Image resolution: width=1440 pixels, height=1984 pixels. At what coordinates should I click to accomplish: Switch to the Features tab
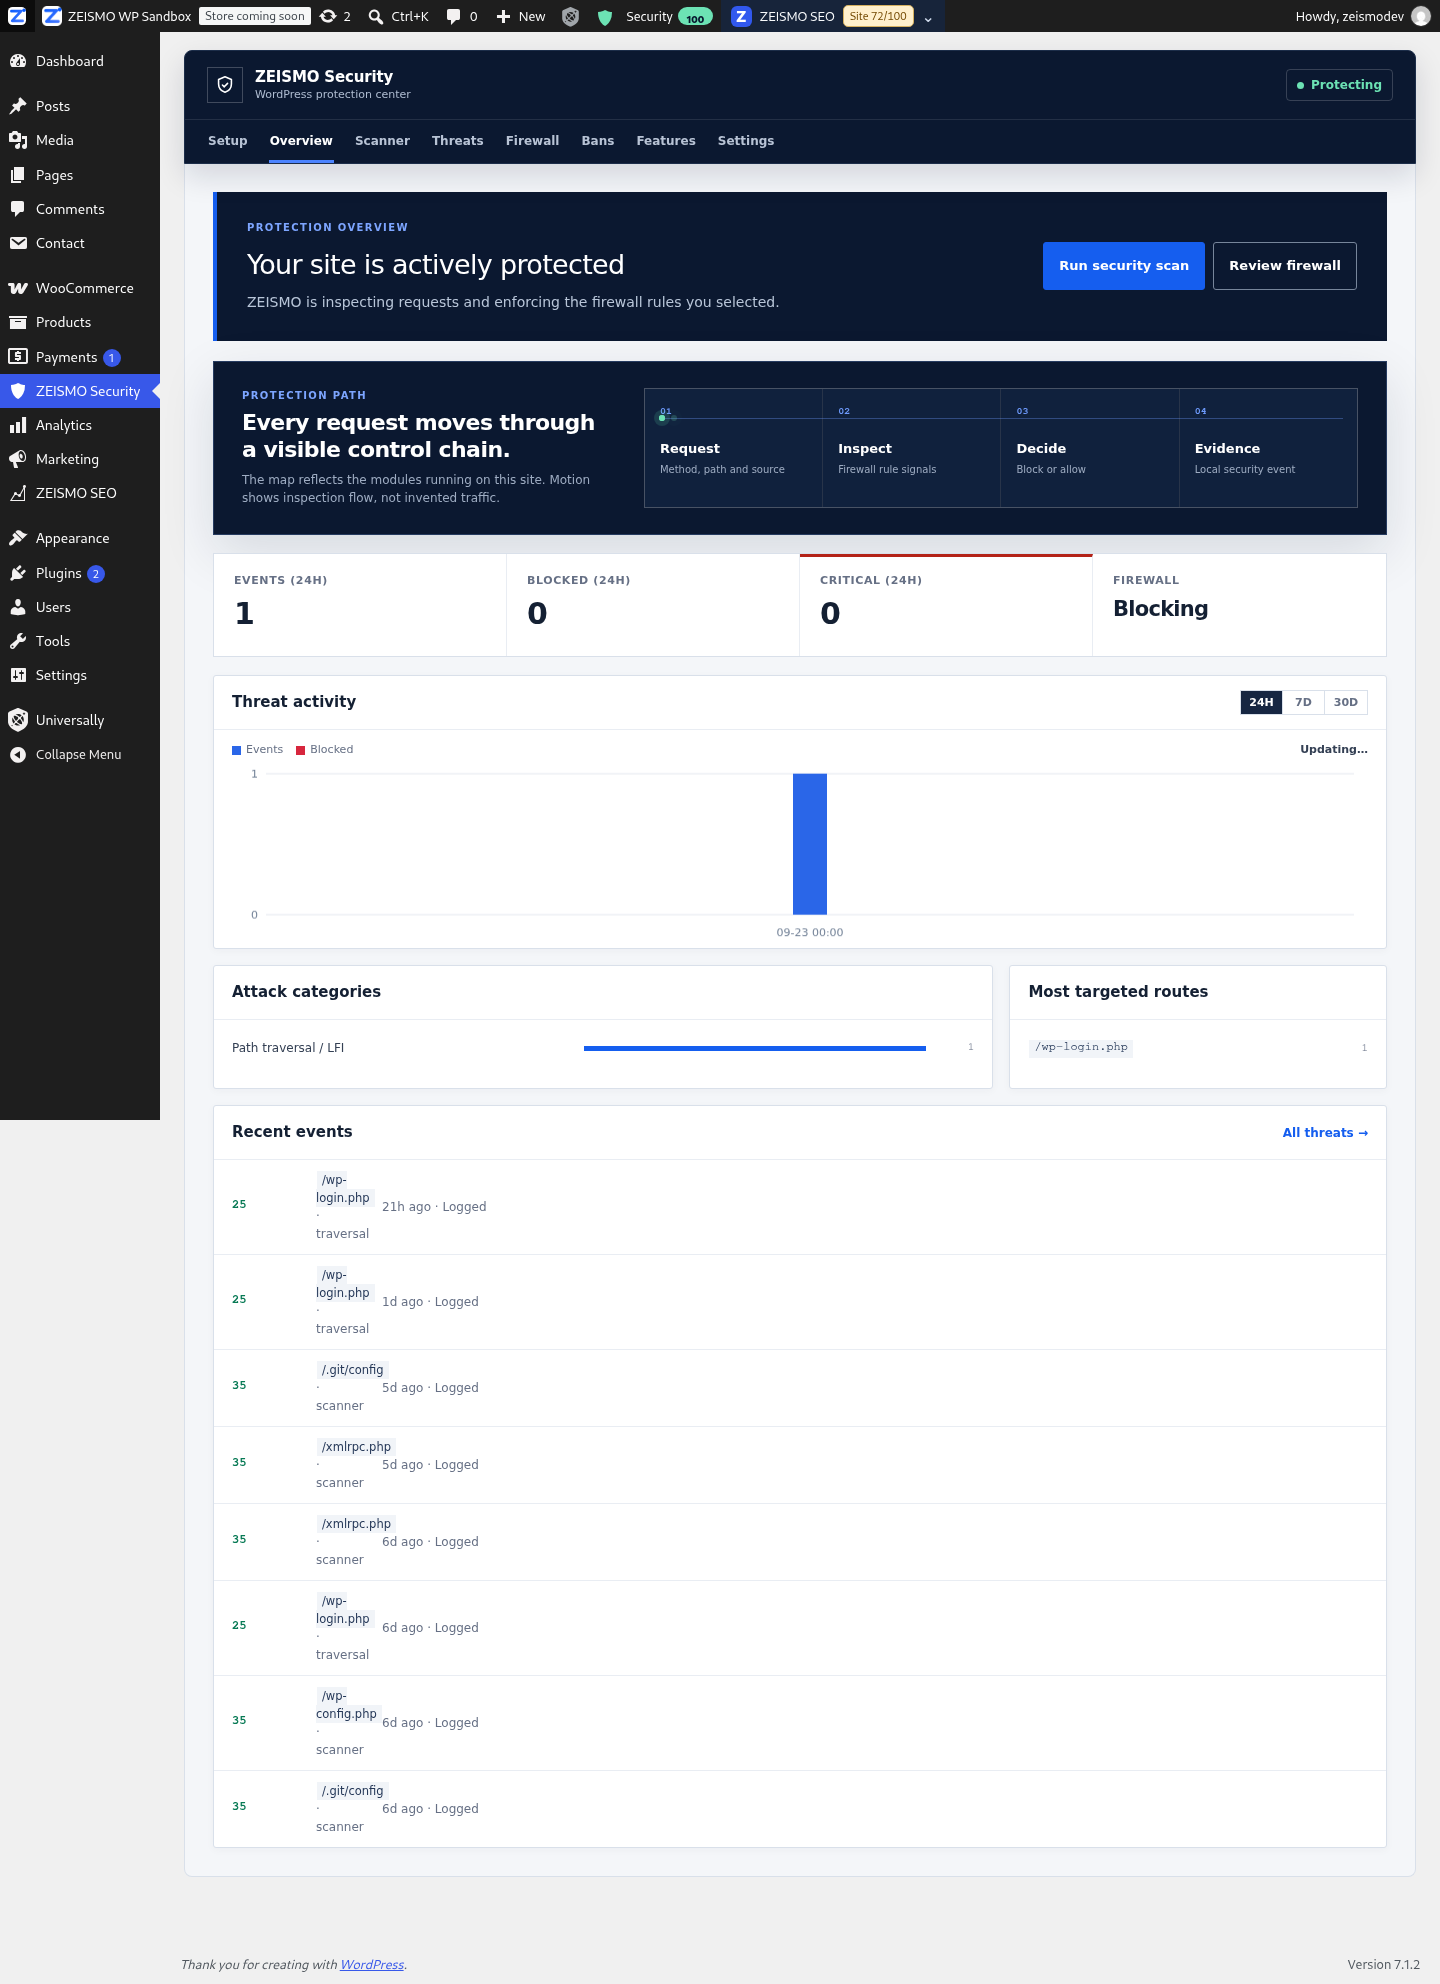(666, 141)
